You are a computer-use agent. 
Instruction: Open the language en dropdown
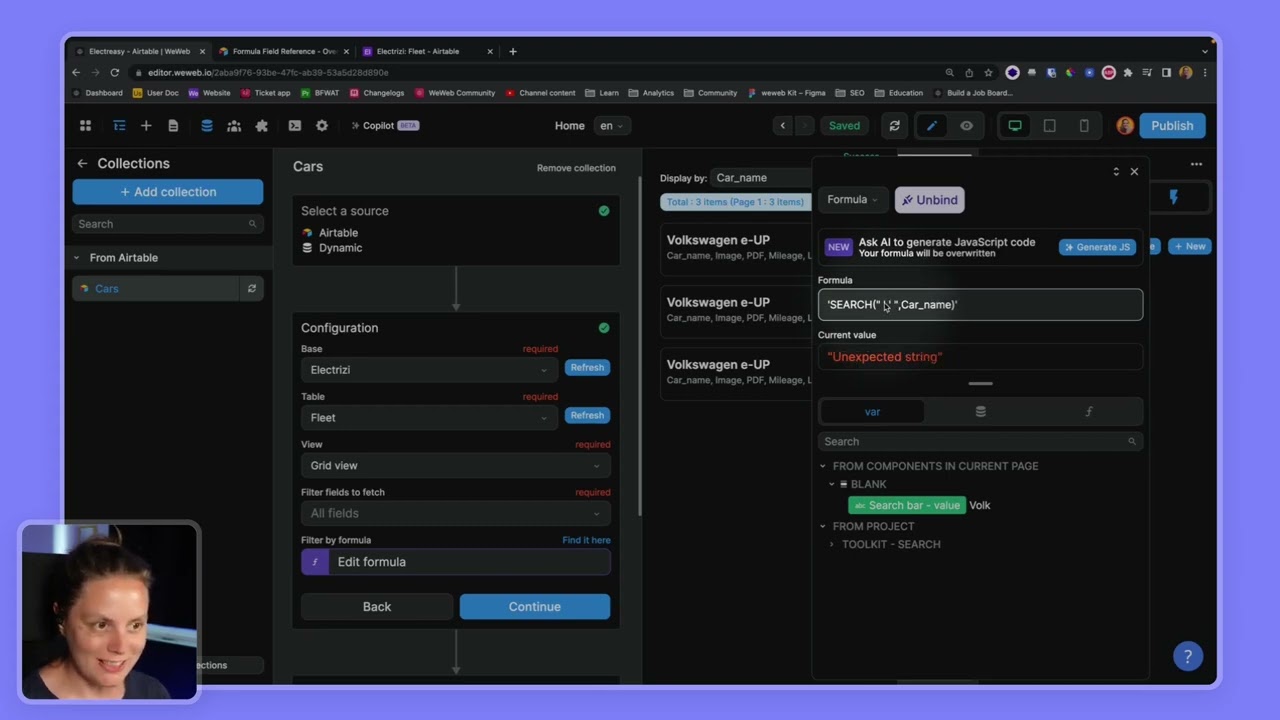(x=611, y=126)
